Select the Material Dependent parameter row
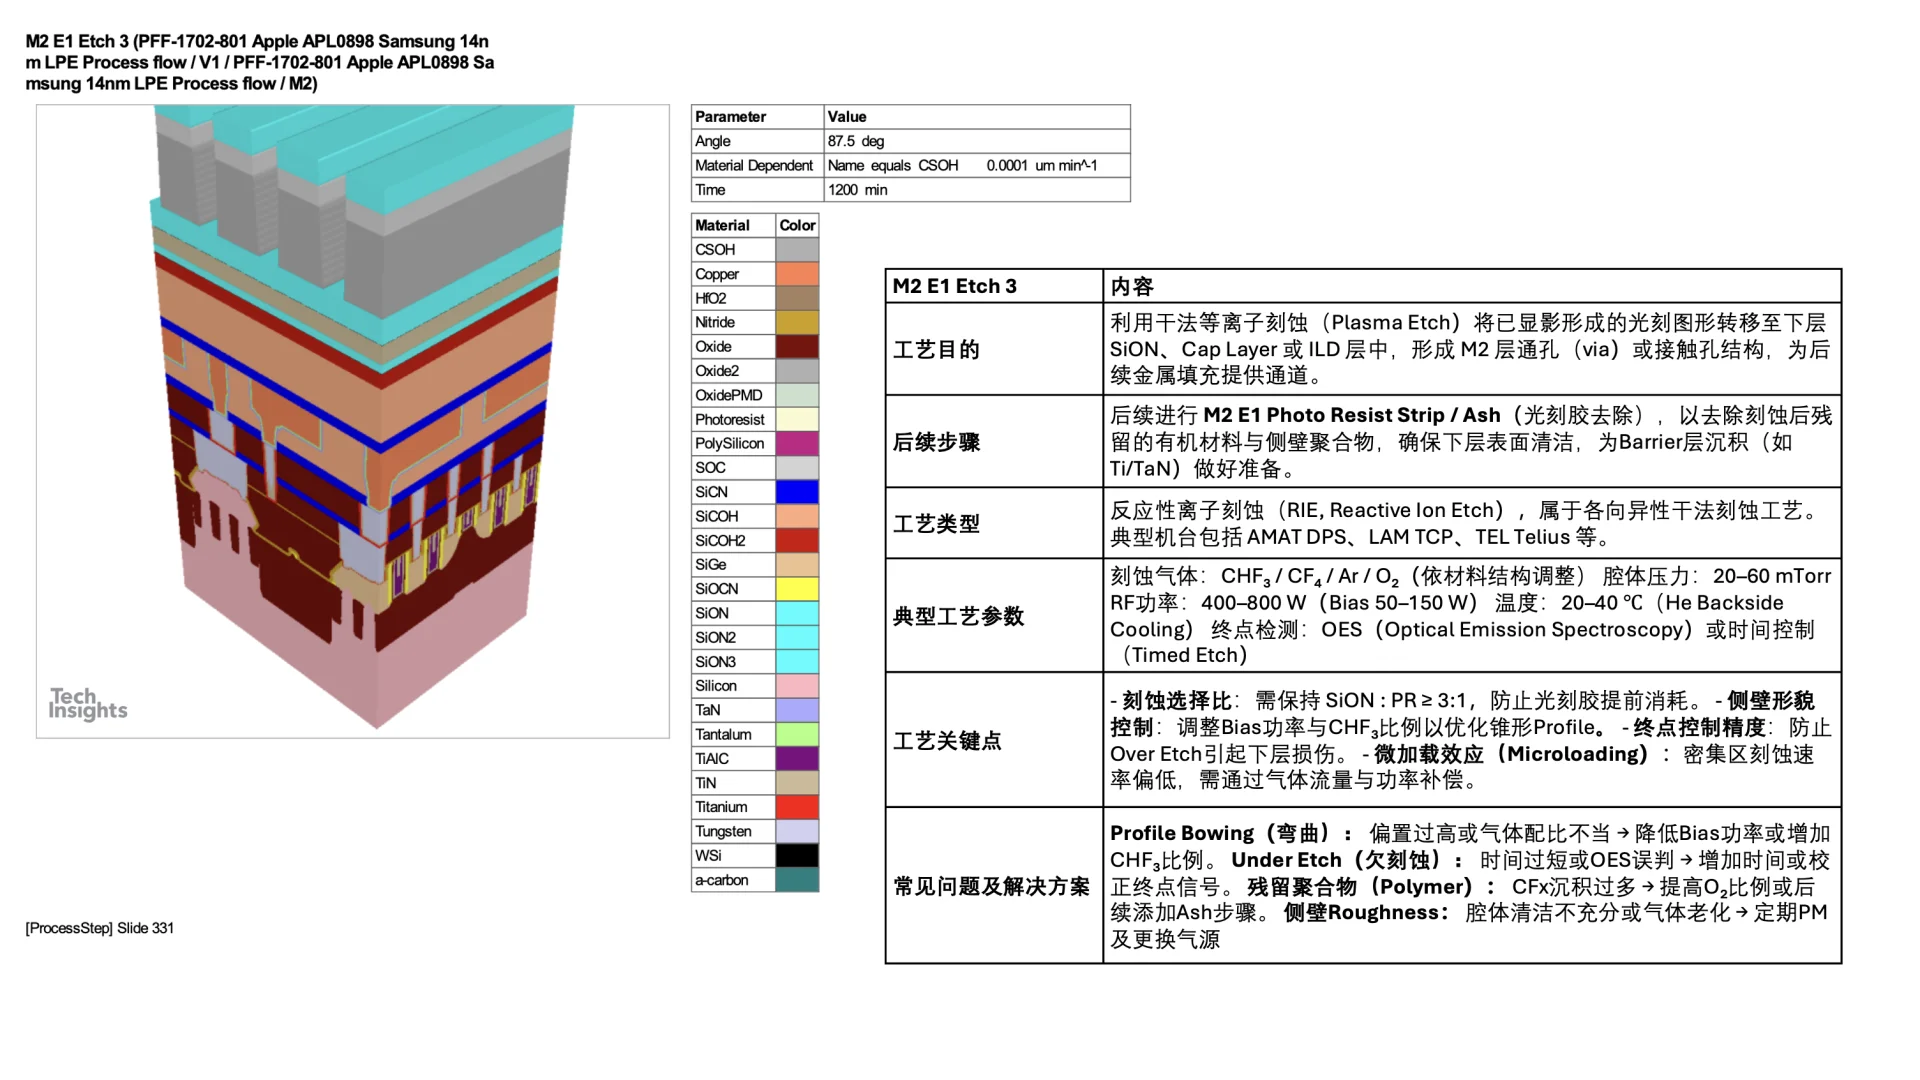The width and height of the screenshot is (1920, 1080). click(x=753, y=165)
